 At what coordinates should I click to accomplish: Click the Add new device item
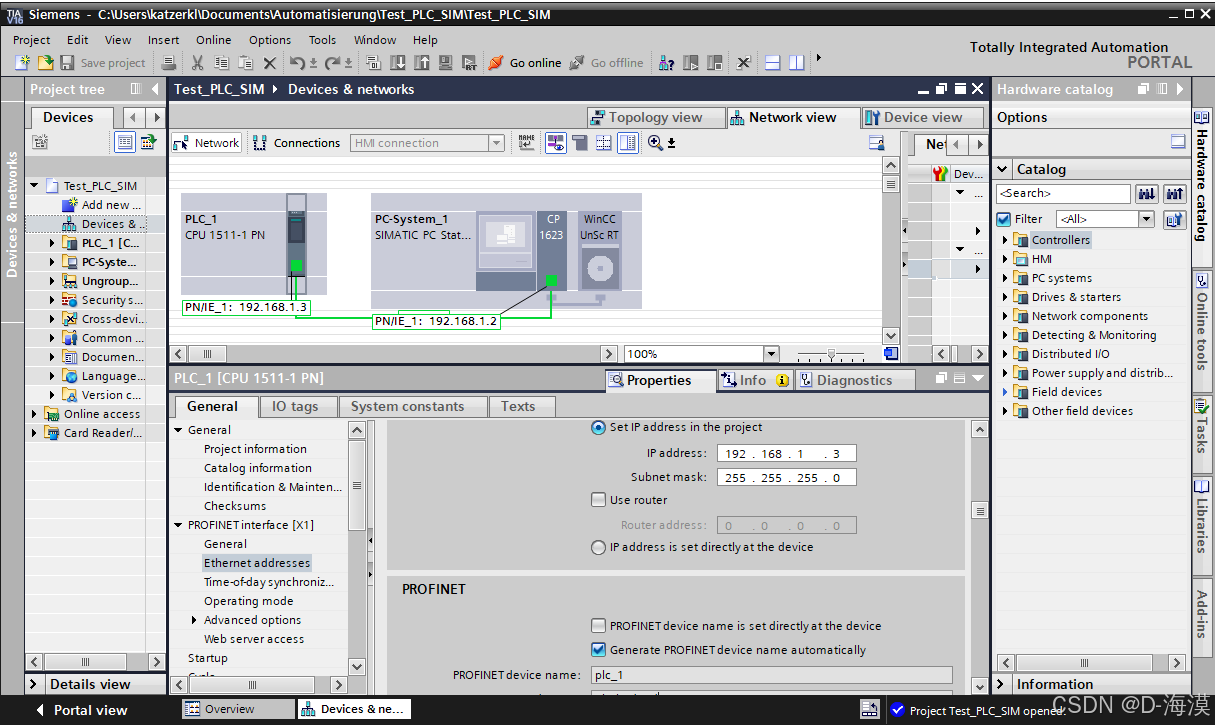pyautogui.click(x=104, y=205)
